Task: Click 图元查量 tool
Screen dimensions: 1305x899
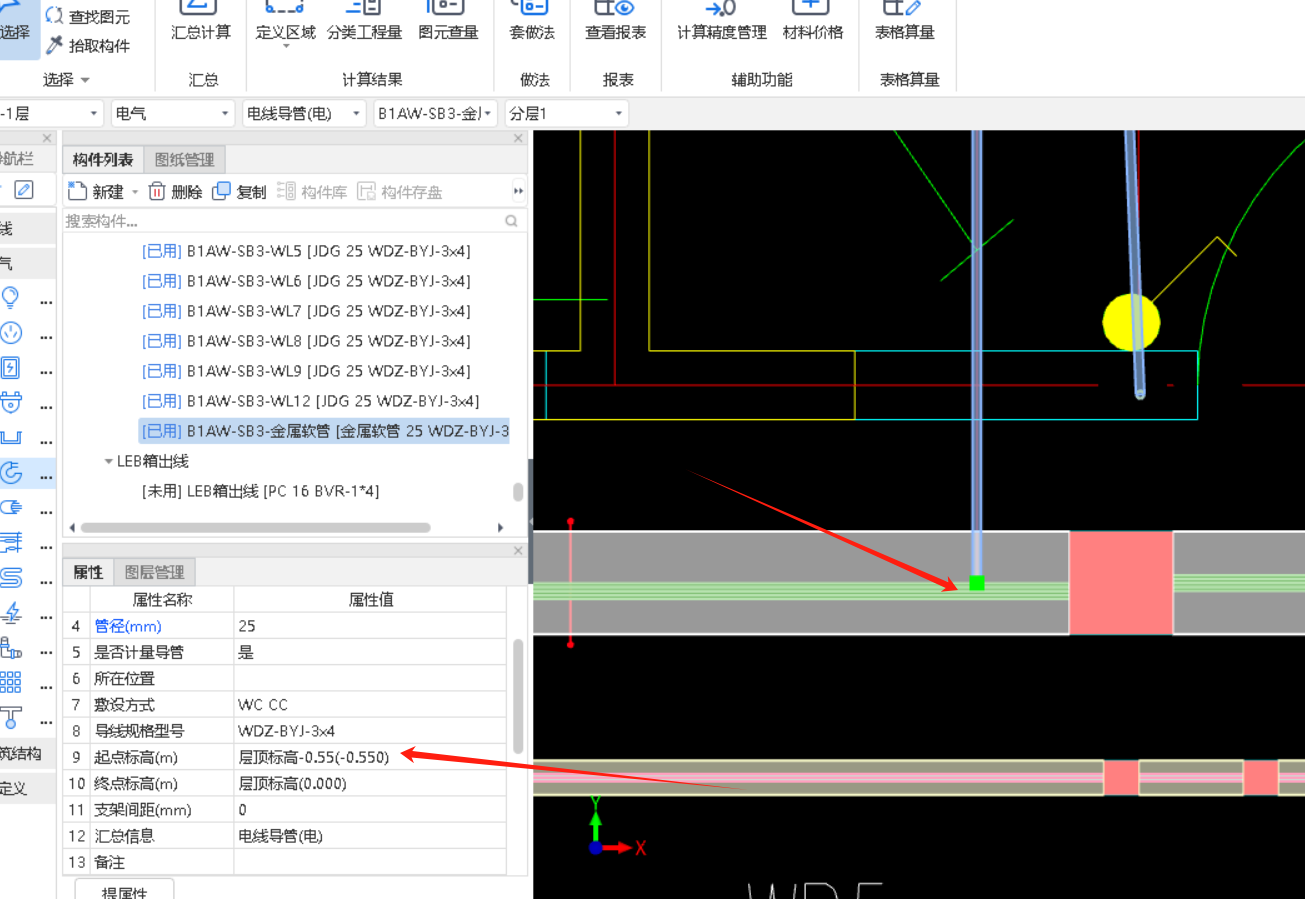Action: 448,22
